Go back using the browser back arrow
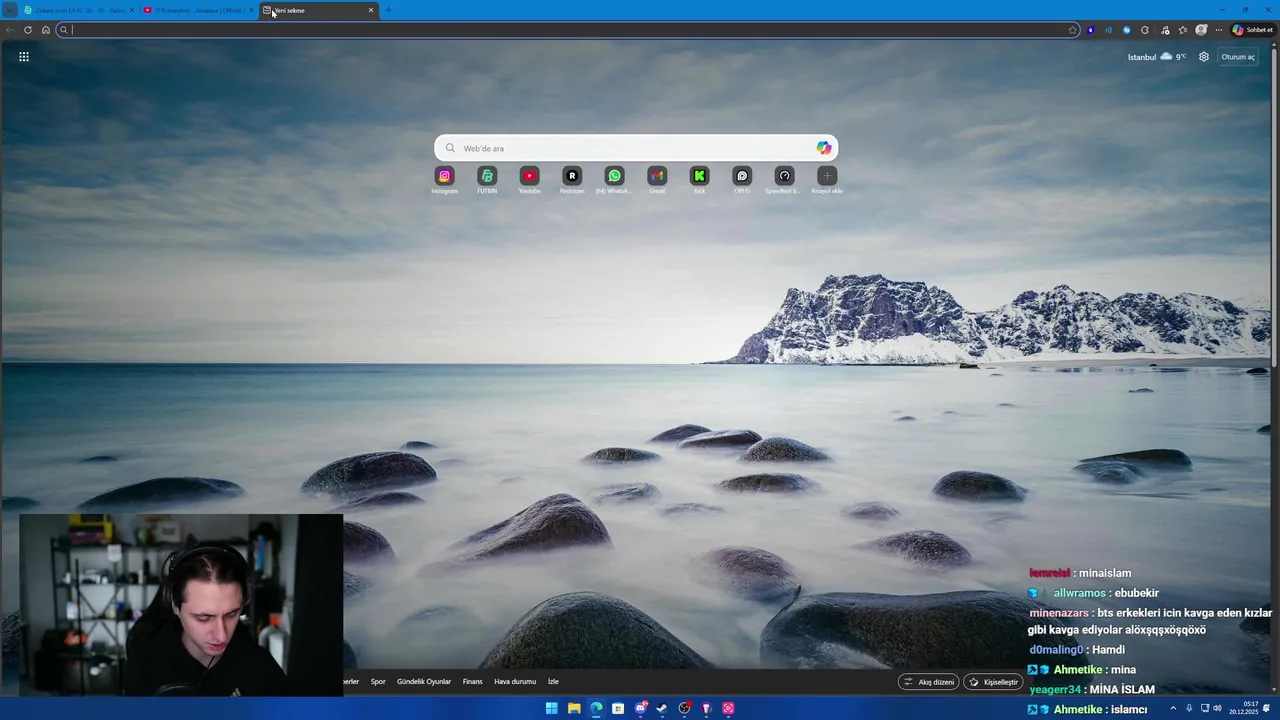This screenshot has width=1280, height=720. tap(10, 30)
